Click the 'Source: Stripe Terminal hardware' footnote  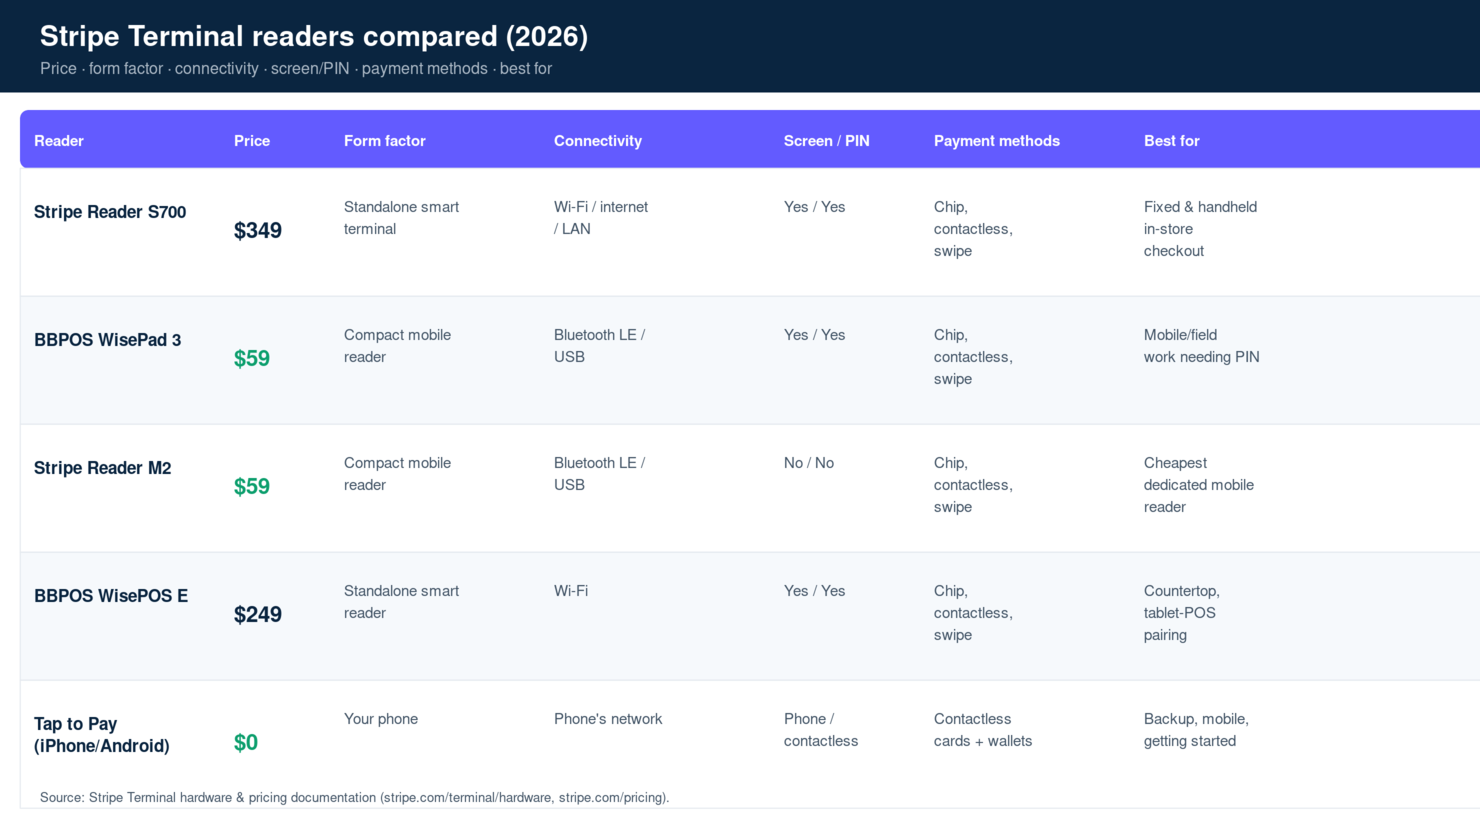click(355, 797)
